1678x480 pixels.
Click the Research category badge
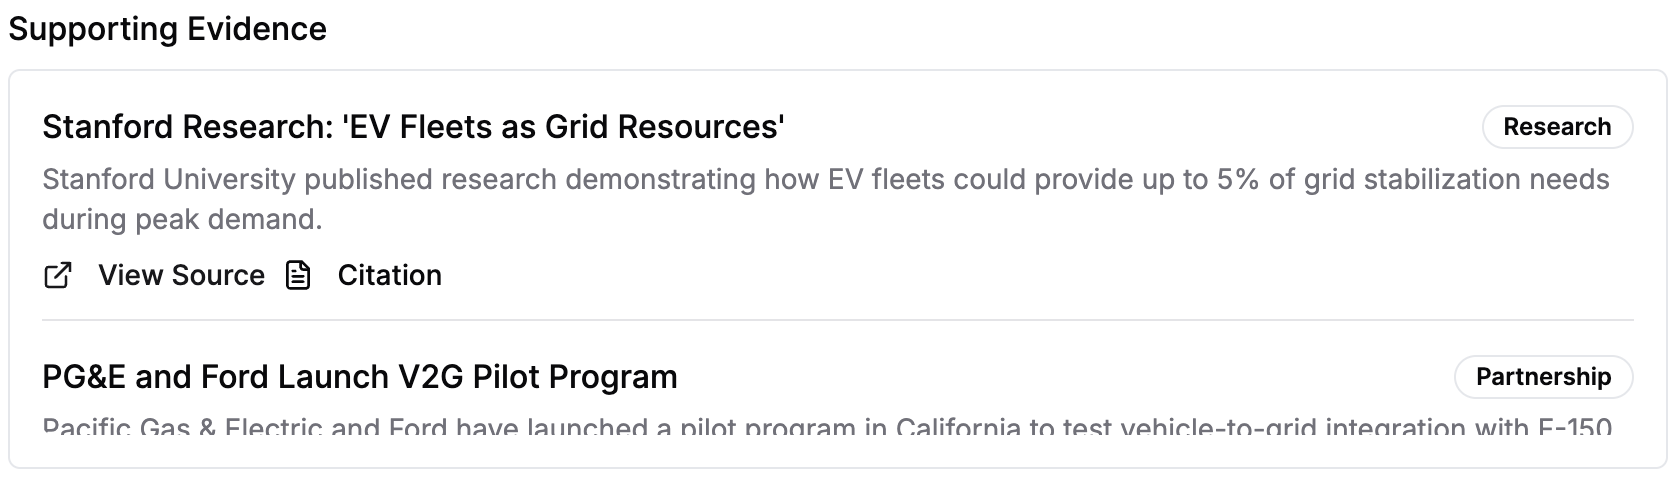[1556, 127]
